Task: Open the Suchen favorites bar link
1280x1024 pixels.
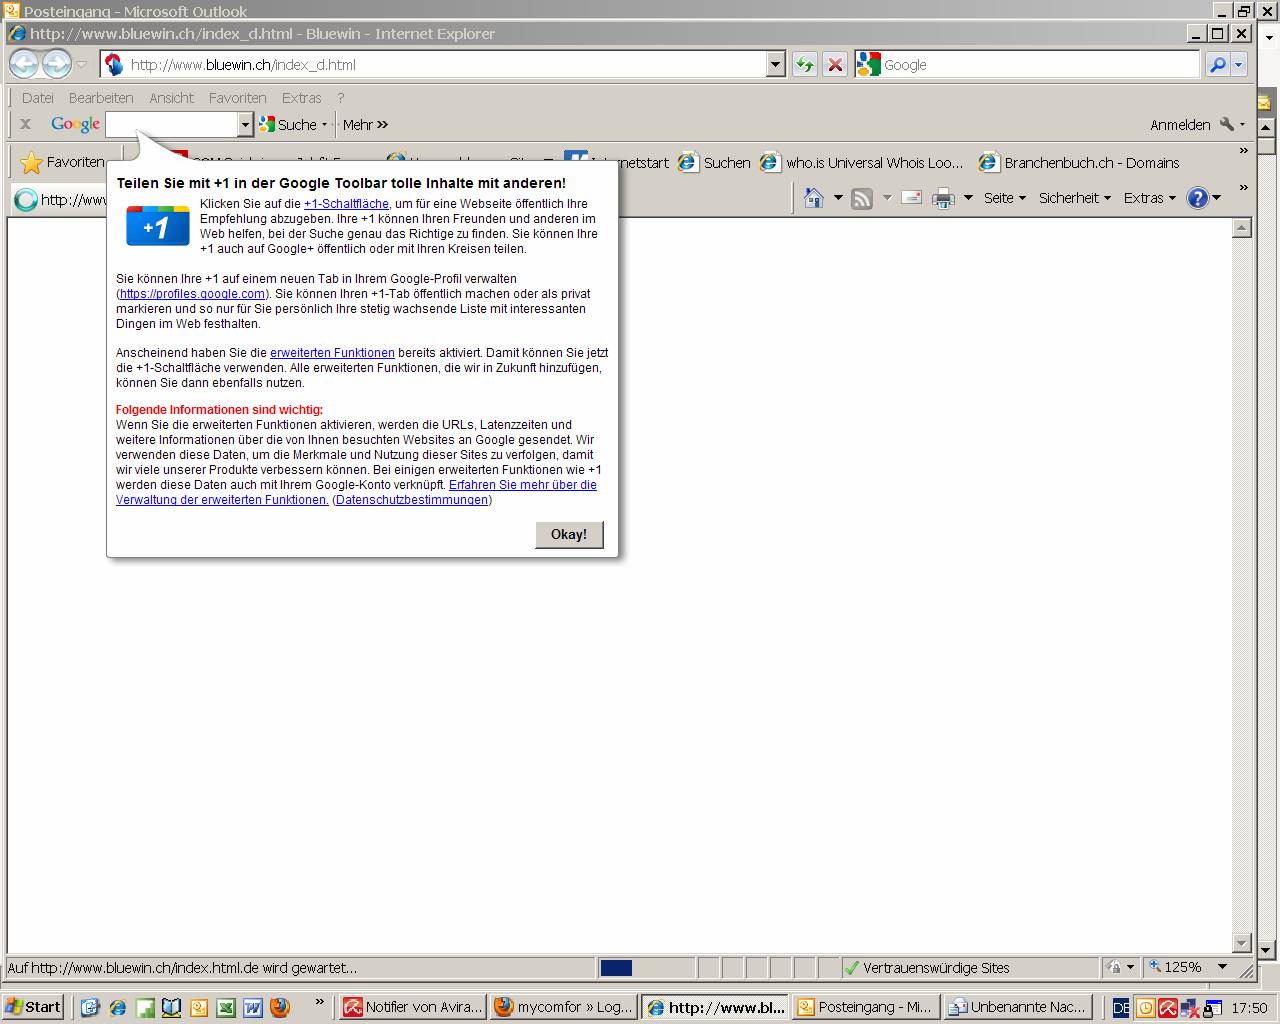Action: 714,162
